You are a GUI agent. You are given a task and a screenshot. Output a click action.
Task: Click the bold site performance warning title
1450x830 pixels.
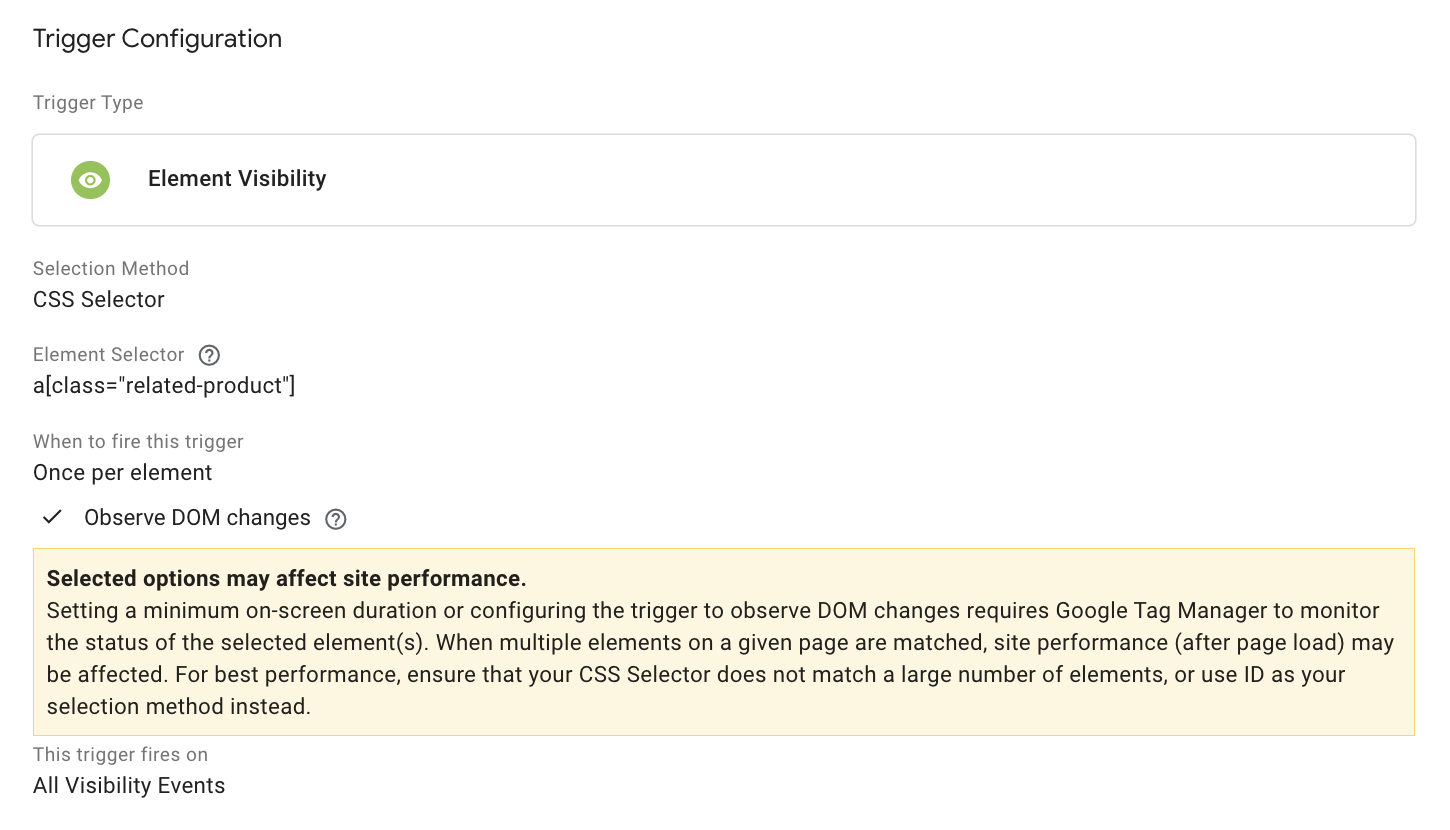(286, 578)
